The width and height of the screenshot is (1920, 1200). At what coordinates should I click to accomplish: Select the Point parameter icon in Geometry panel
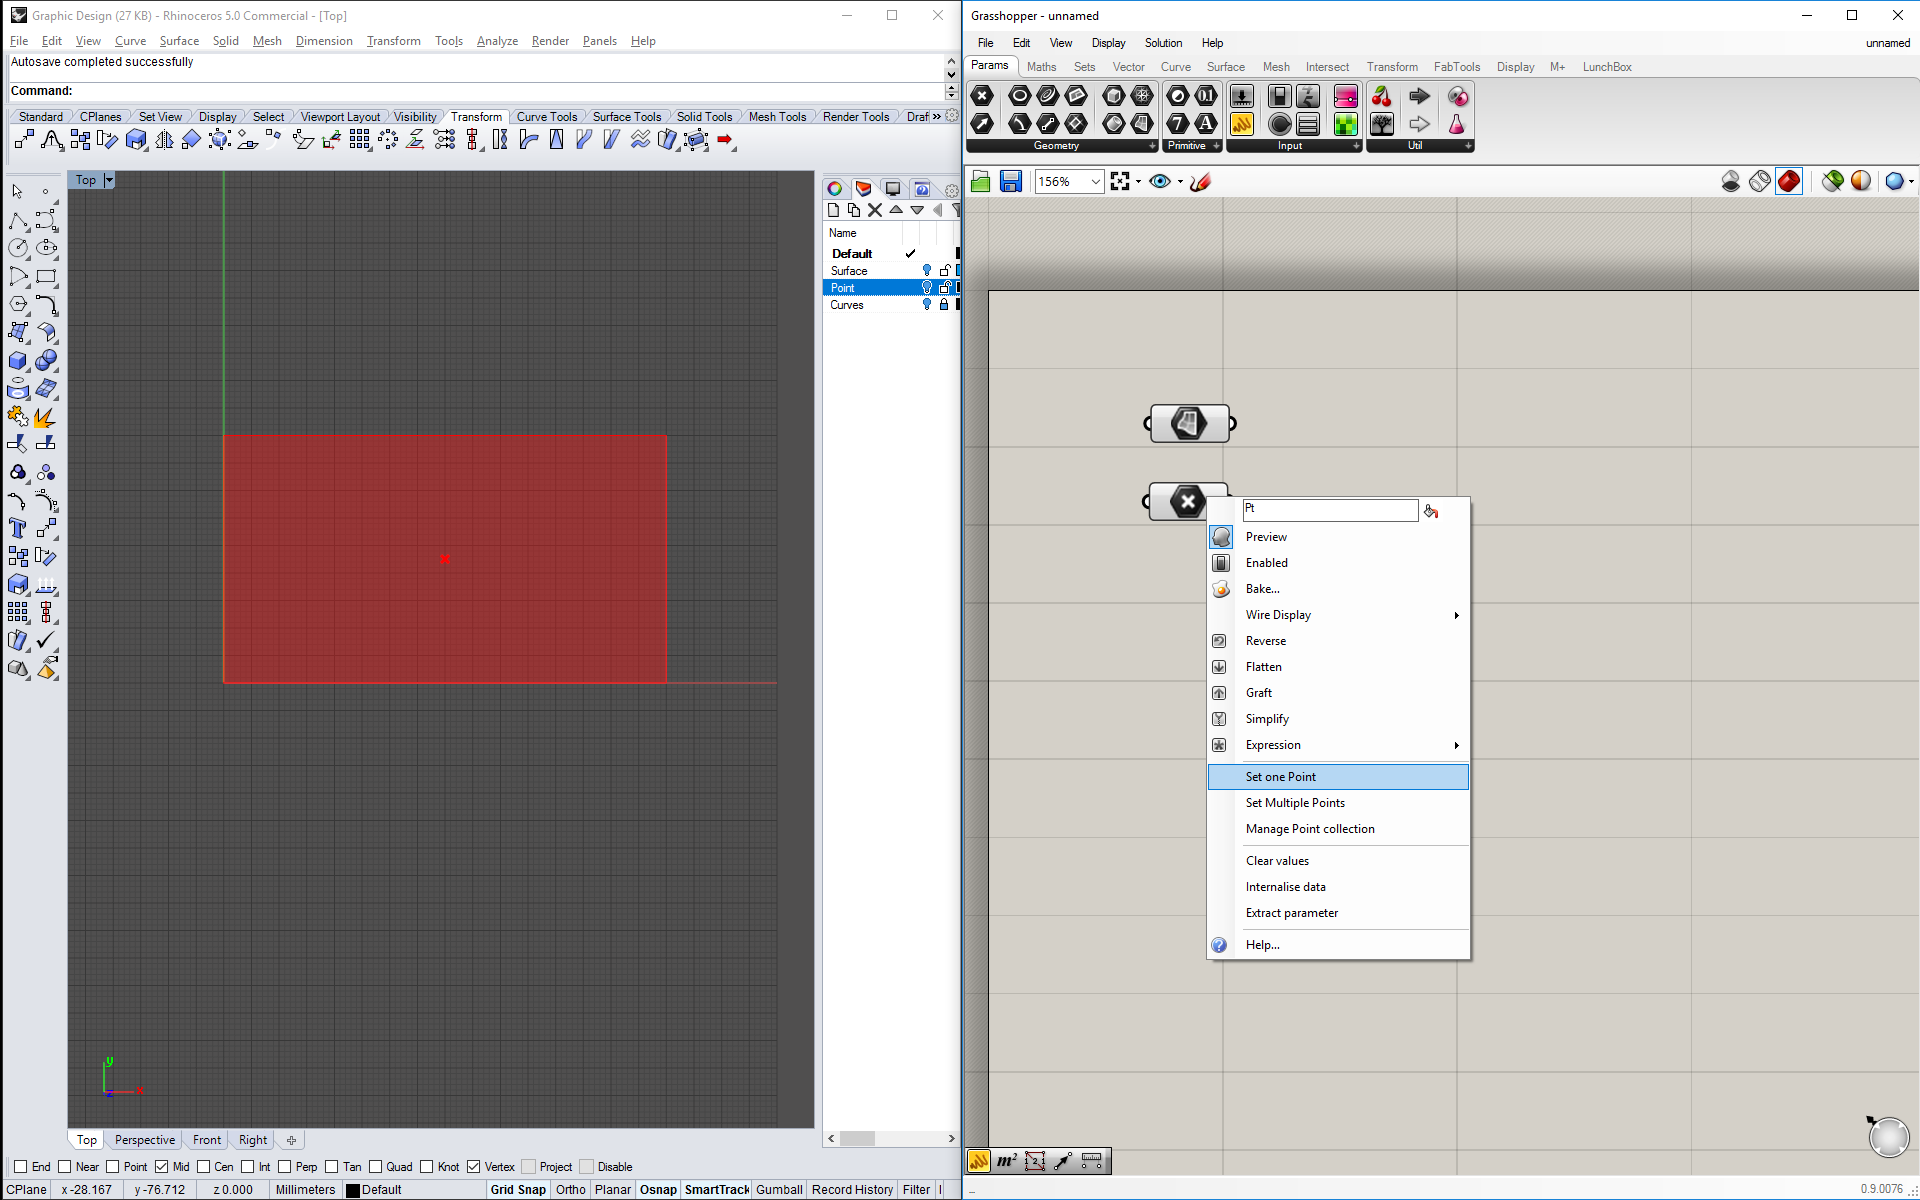[982, 95]
